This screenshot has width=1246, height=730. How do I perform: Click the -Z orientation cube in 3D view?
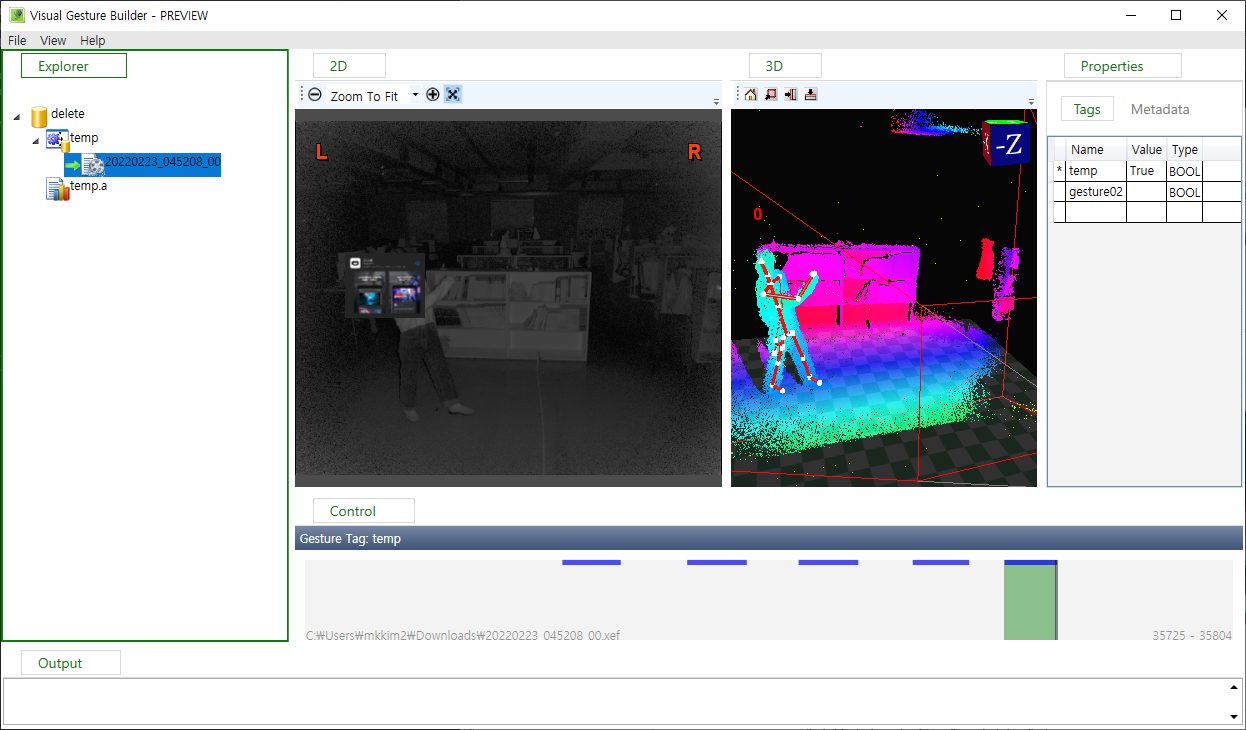[x=1007, y=145]
